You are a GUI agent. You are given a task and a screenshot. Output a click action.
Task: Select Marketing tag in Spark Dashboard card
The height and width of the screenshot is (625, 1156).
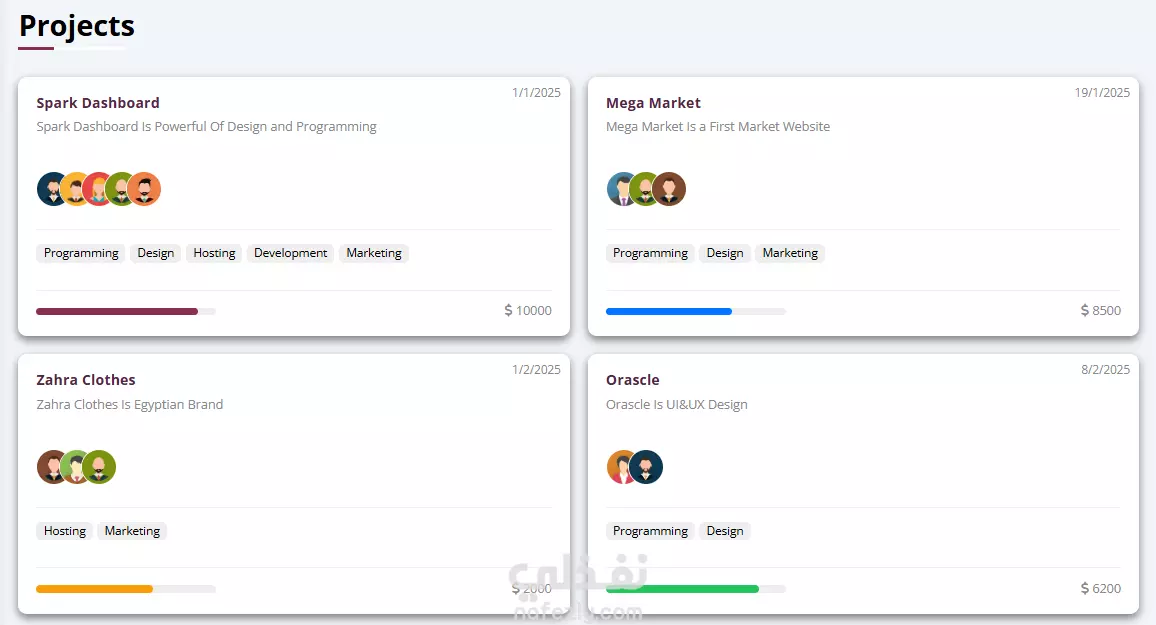point(374,253)
